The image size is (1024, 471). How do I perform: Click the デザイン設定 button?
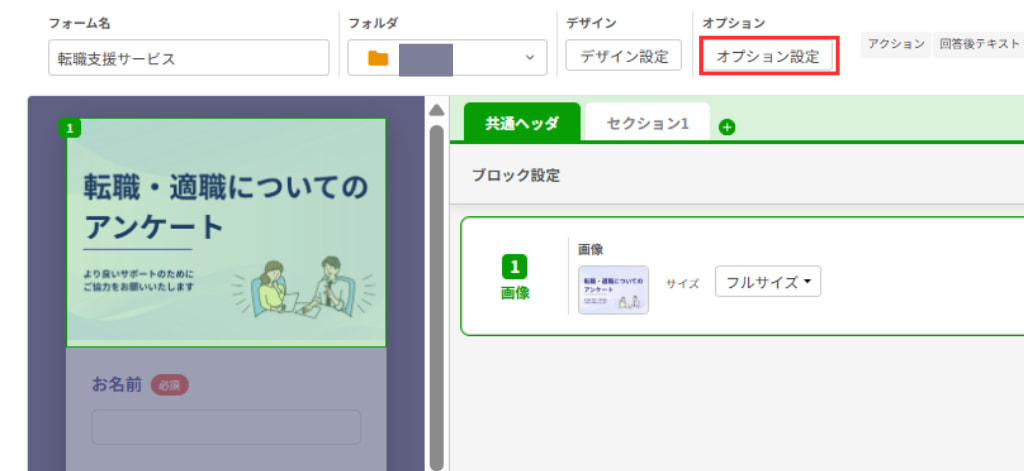pyautogui.click(x=624, y=56)
